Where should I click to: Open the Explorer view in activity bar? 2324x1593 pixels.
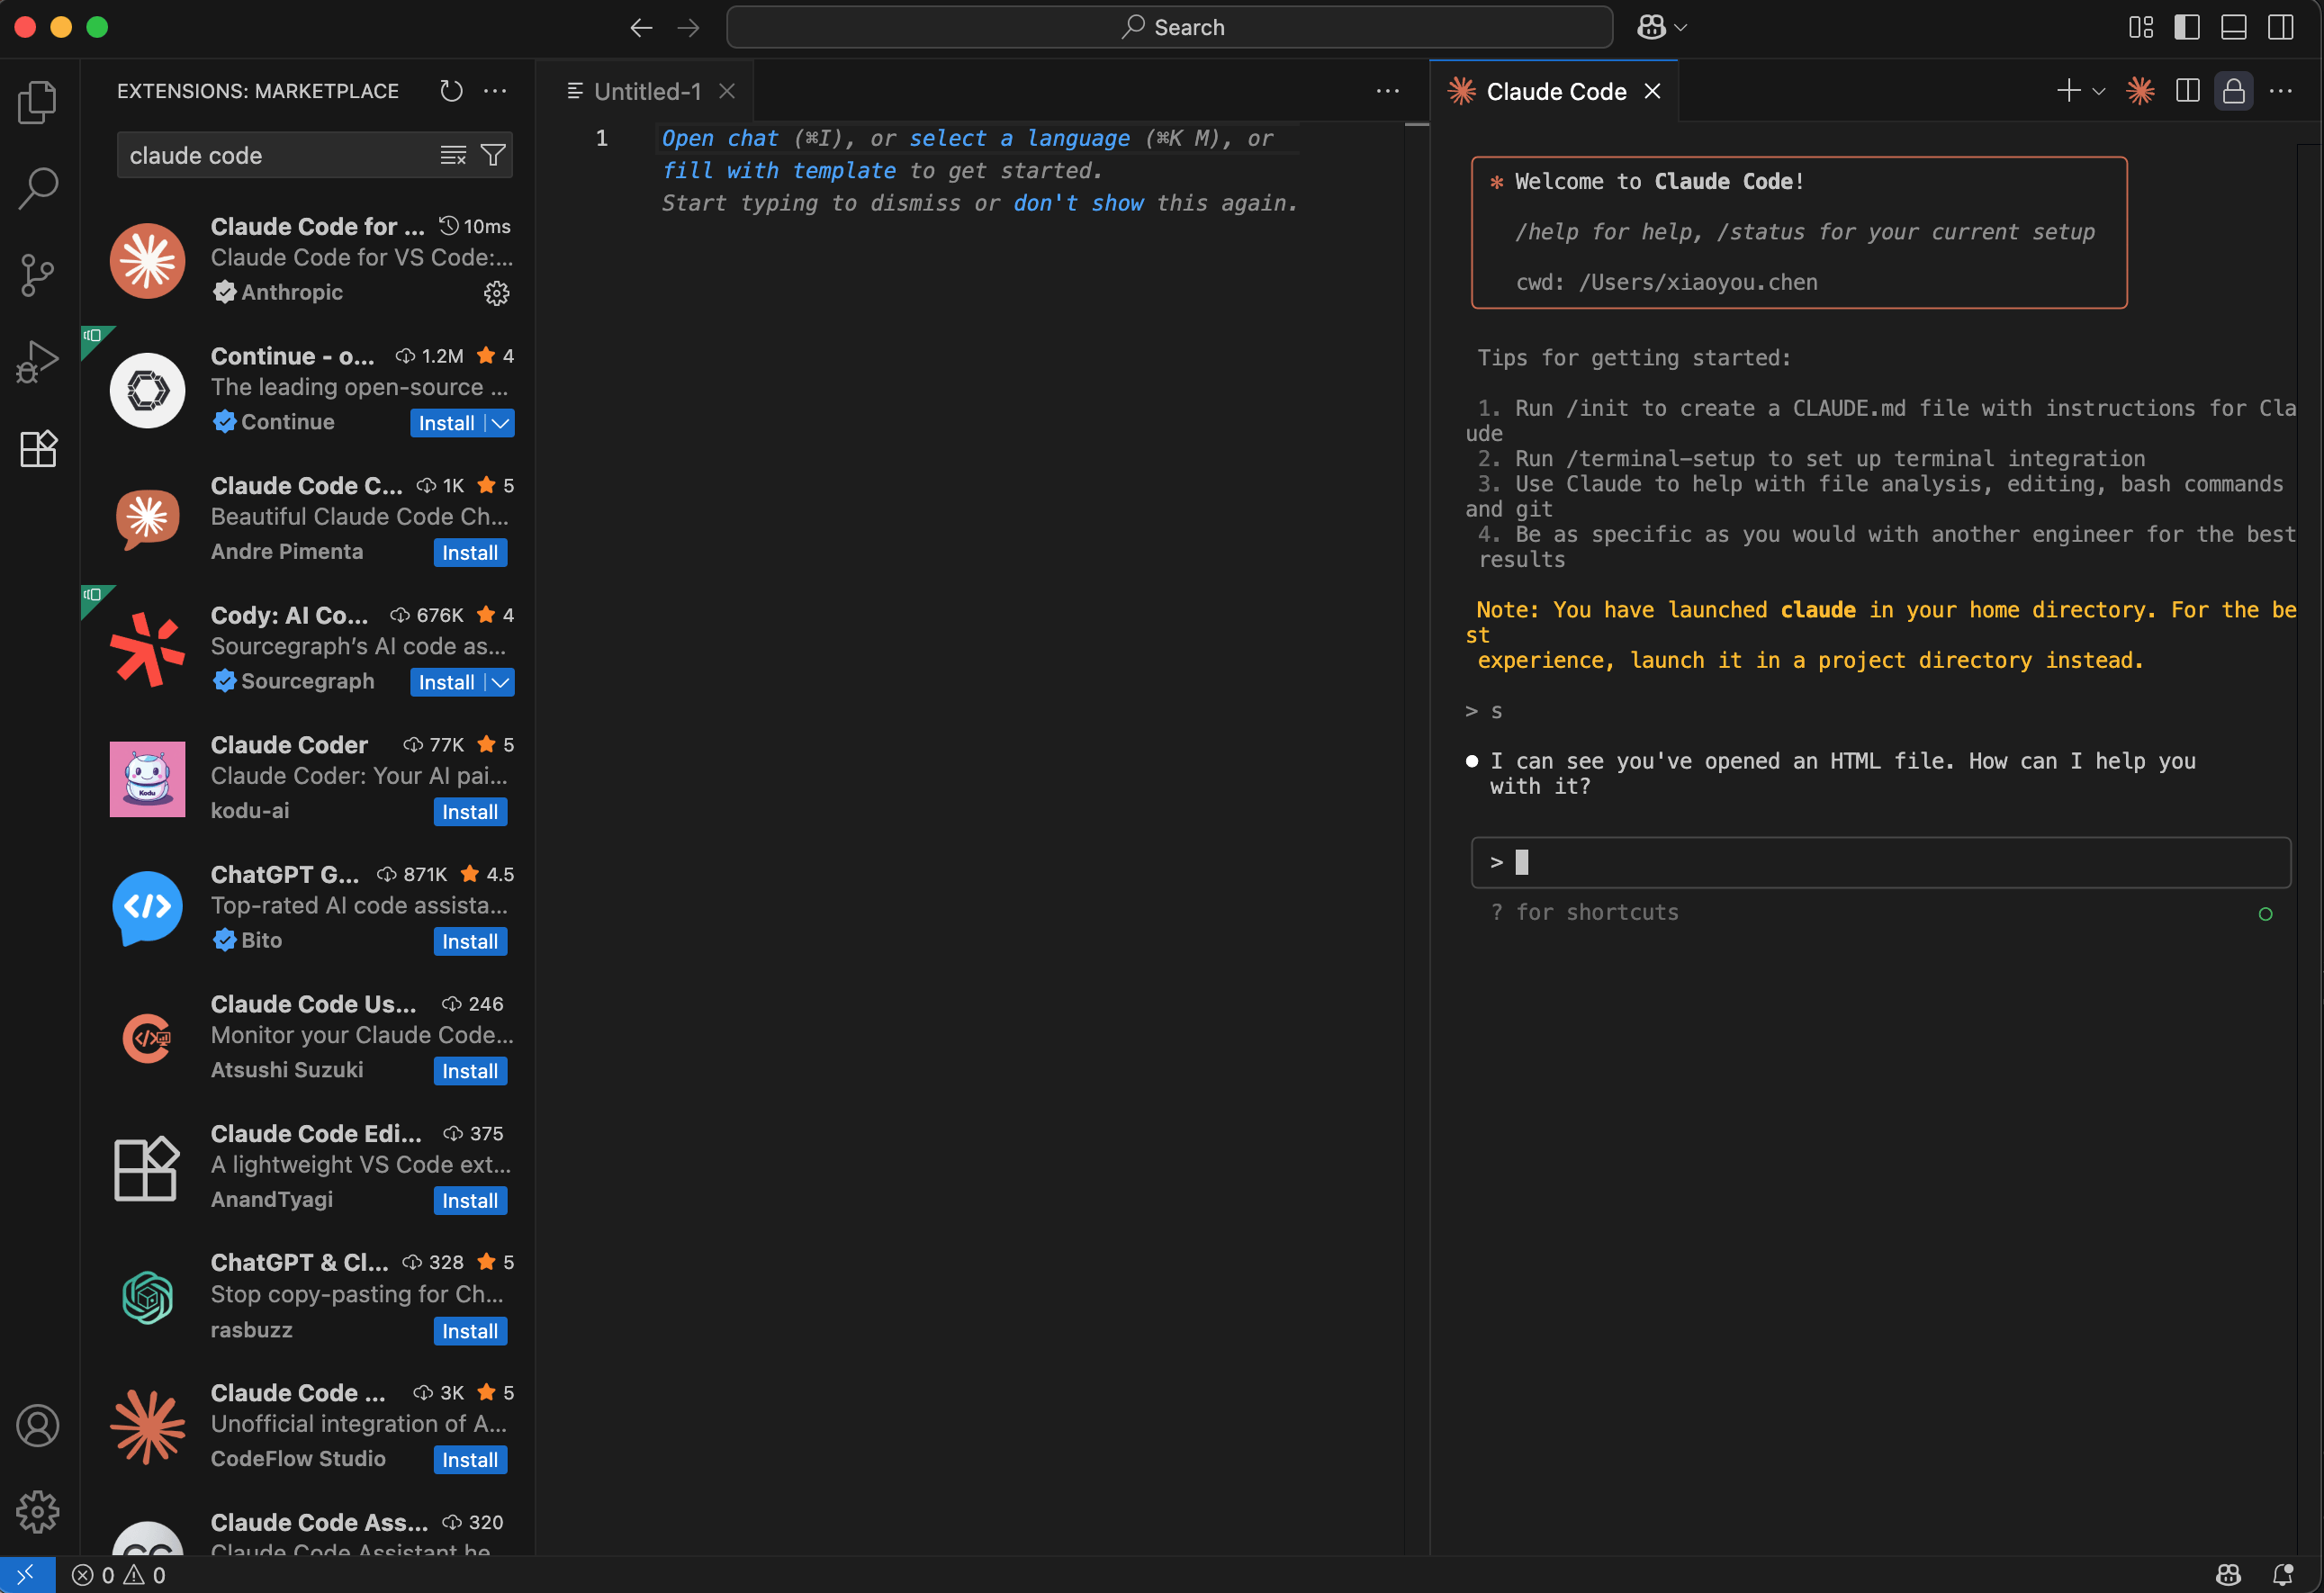[37, 101]
